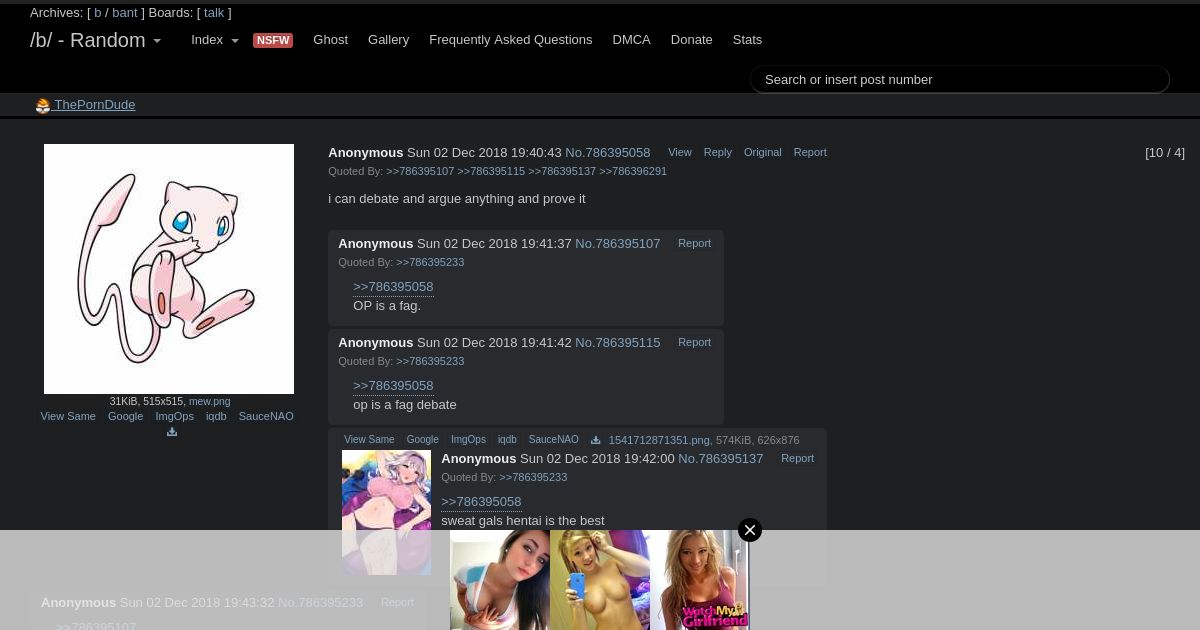Open post No.786395107
Viewport: 1200px width, 630px height.
click(x=617, y=244)
